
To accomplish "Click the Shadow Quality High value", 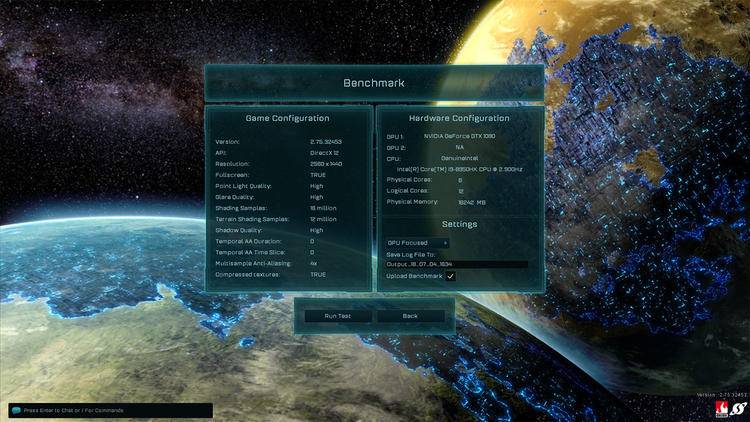I will 316,230.
